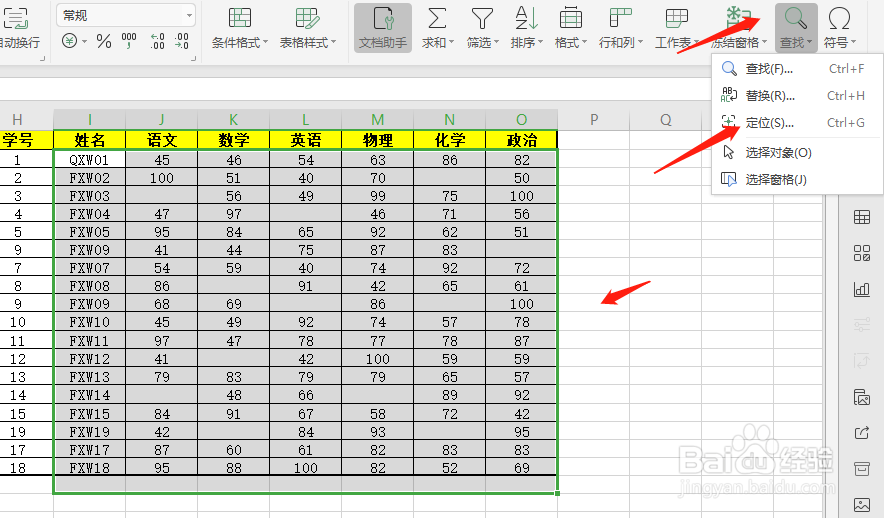Click the 冻结窗格 freeze panes icon
Screen dimensions: 884x518
(x=738, y=19)
